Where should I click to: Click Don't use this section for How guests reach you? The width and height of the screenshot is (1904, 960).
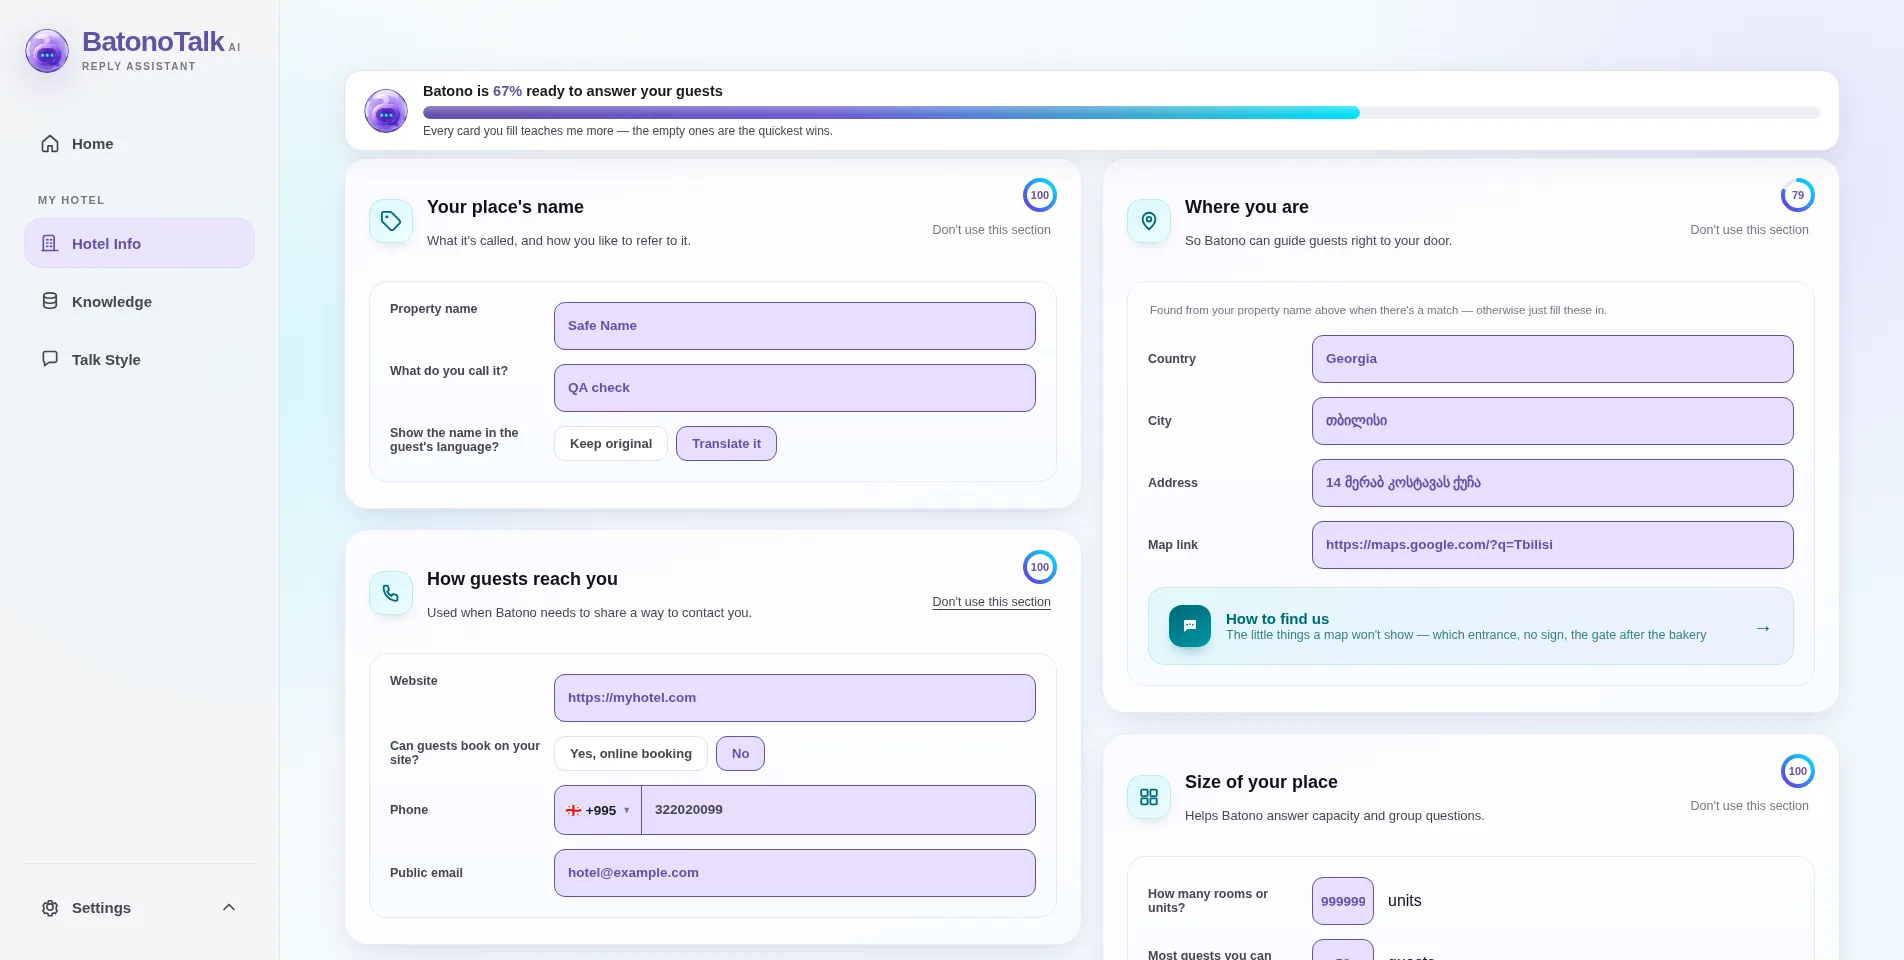tap(991, 602)
